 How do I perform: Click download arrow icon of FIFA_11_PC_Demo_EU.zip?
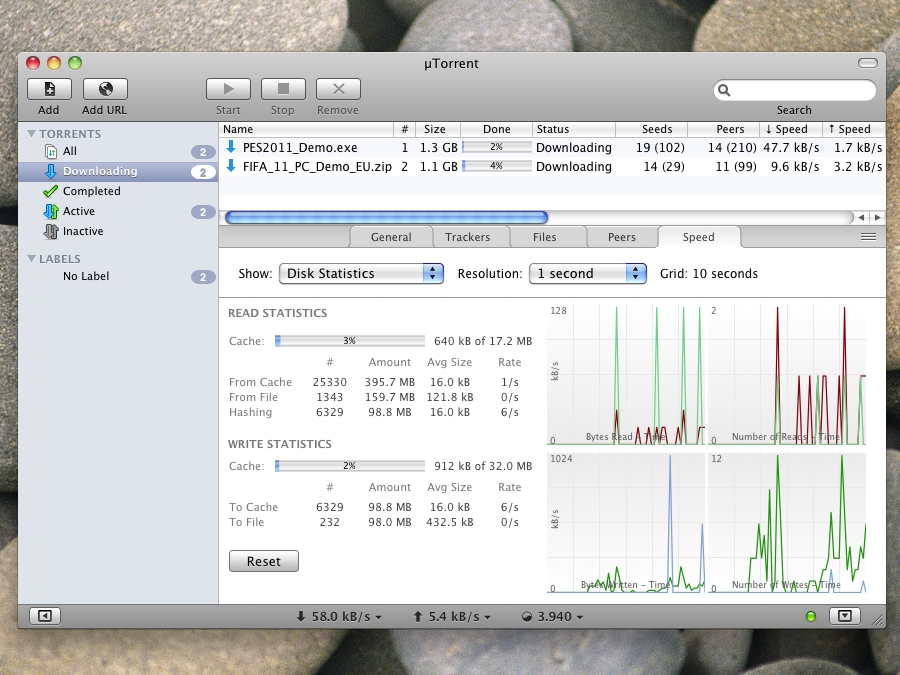pos(231,166)
